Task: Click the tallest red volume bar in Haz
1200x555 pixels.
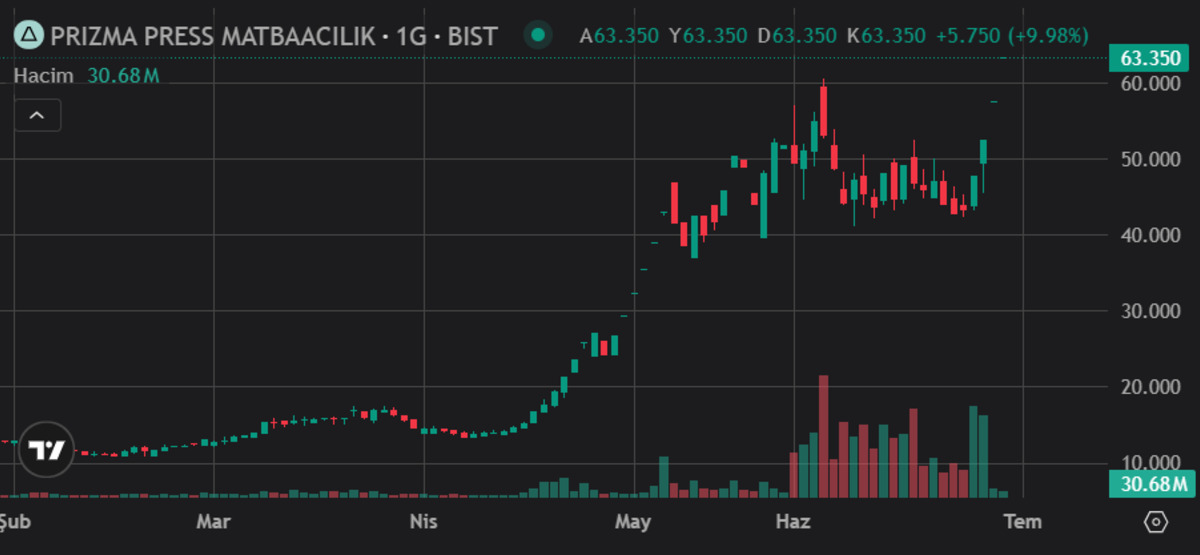Action: point(824,437)
